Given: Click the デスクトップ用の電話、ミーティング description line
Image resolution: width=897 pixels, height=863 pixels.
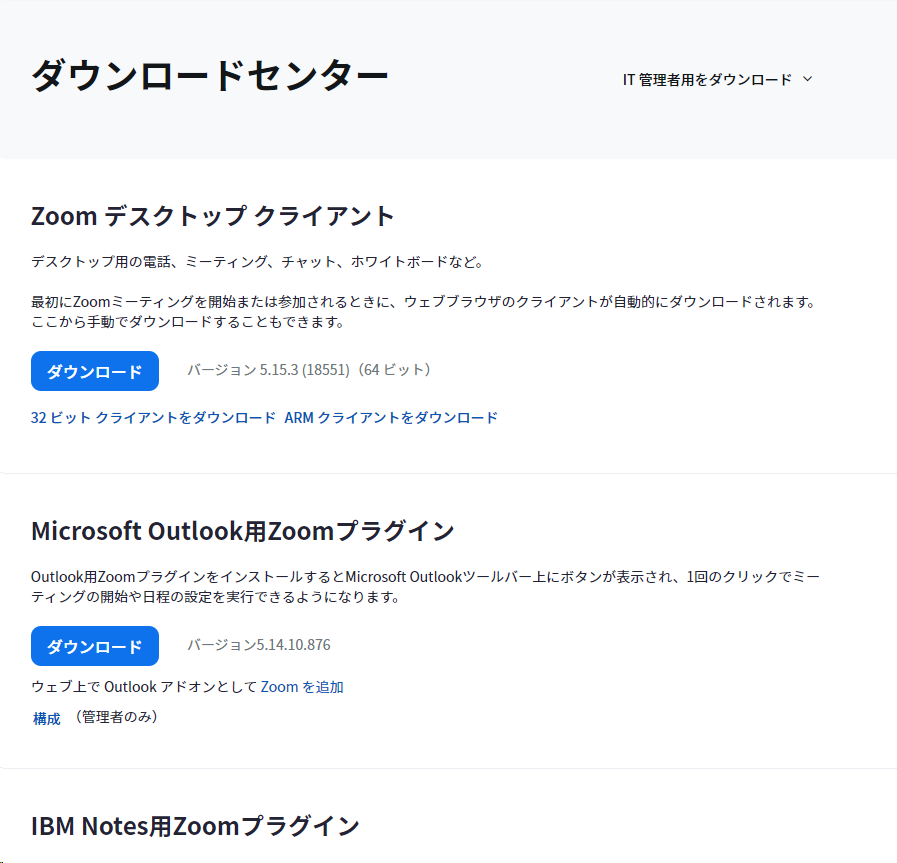Looking at the screenshot, I should [257, 262].
